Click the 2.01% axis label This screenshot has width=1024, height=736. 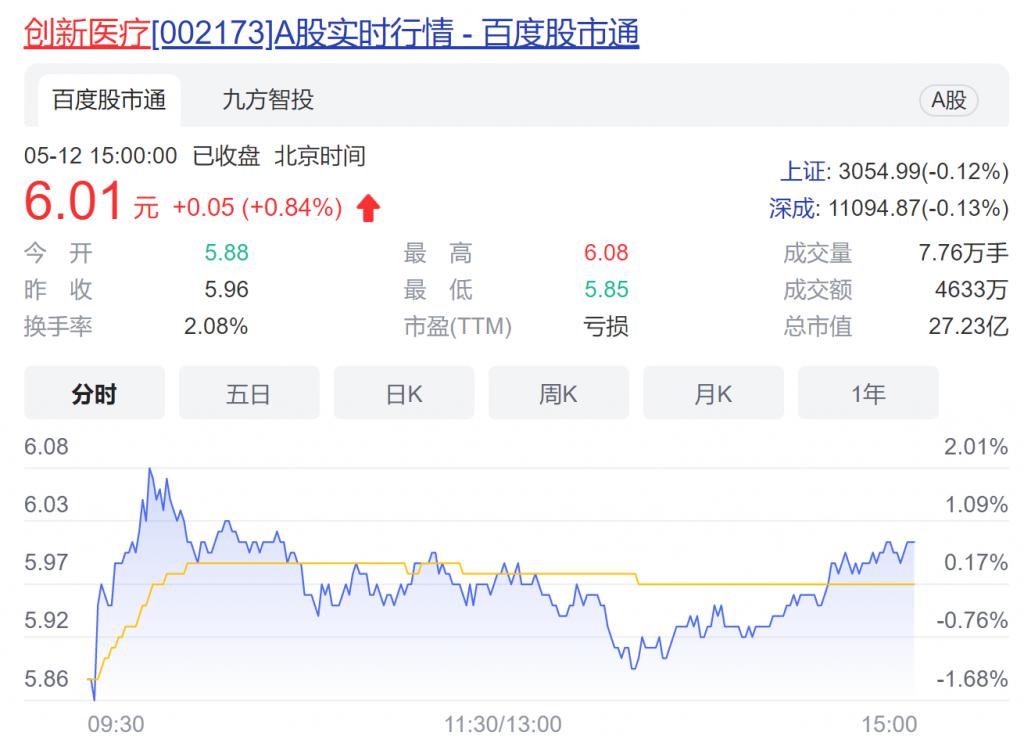976,447
